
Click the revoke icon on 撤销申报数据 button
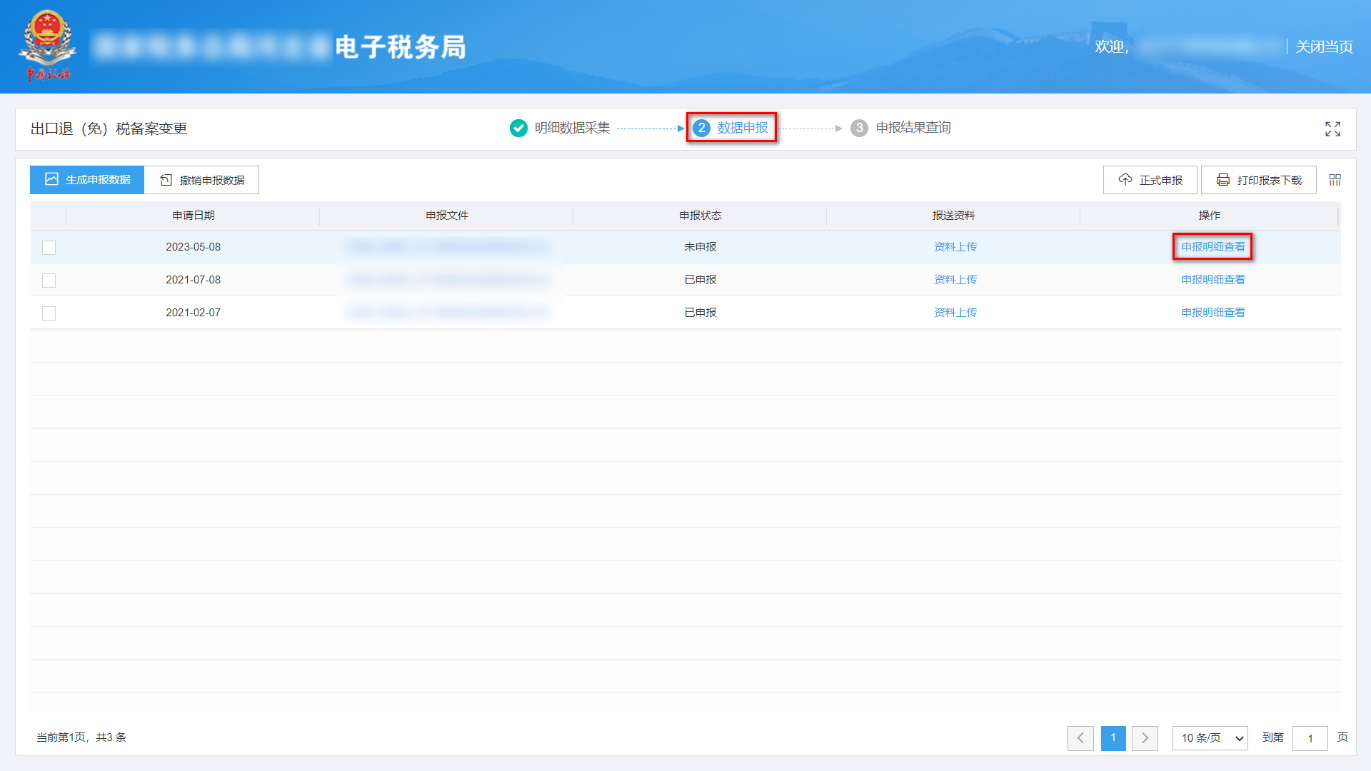click(165, 179)
